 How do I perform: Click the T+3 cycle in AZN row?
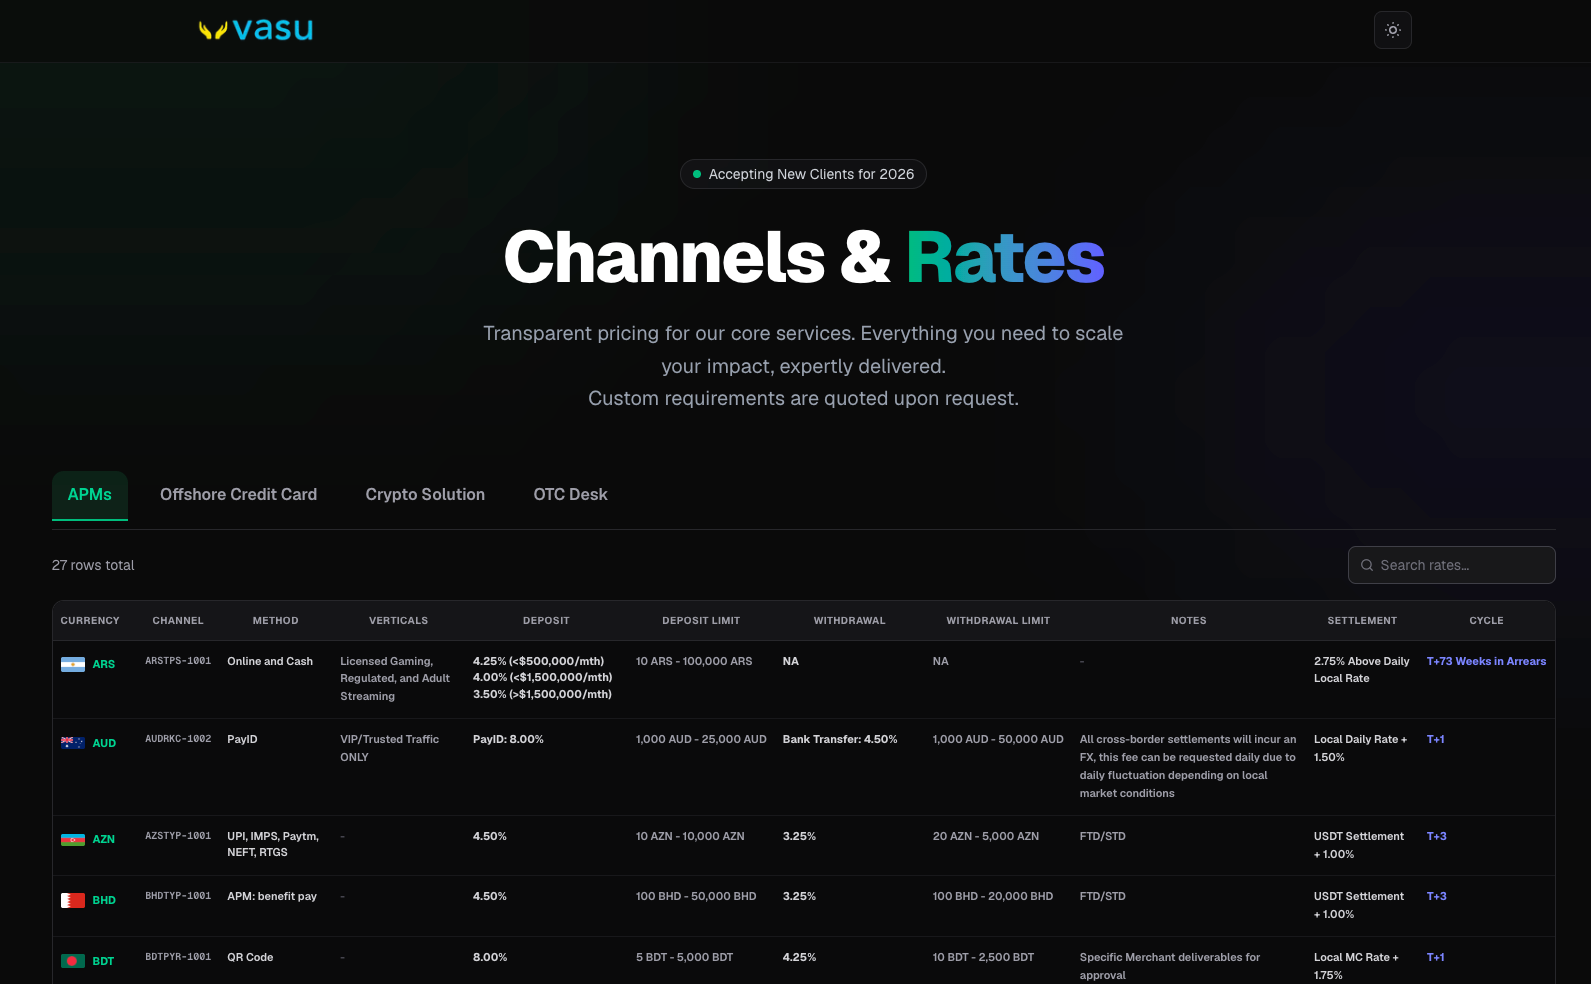click(1436, 836)
